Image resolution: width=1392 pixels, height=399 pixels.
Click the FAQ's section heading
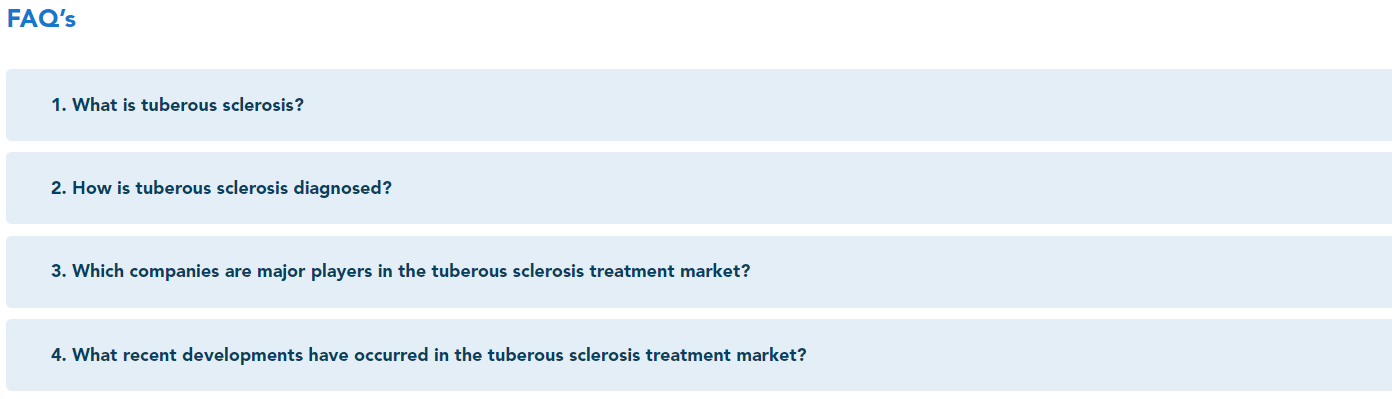coord(41,19)
